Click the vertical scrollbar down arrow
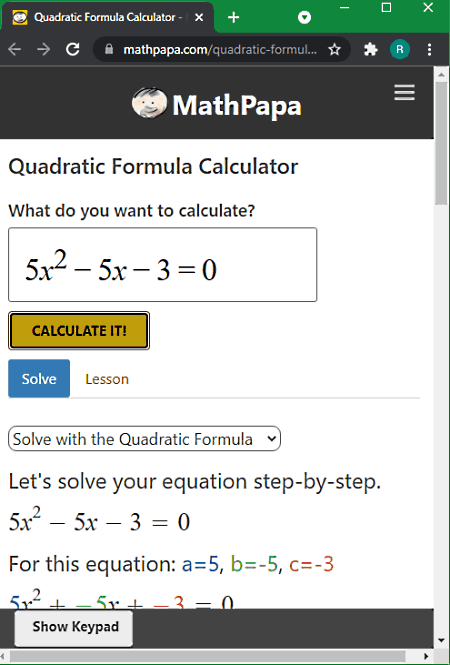This screenshot has width=450, height=665. [x=442, y=640]
